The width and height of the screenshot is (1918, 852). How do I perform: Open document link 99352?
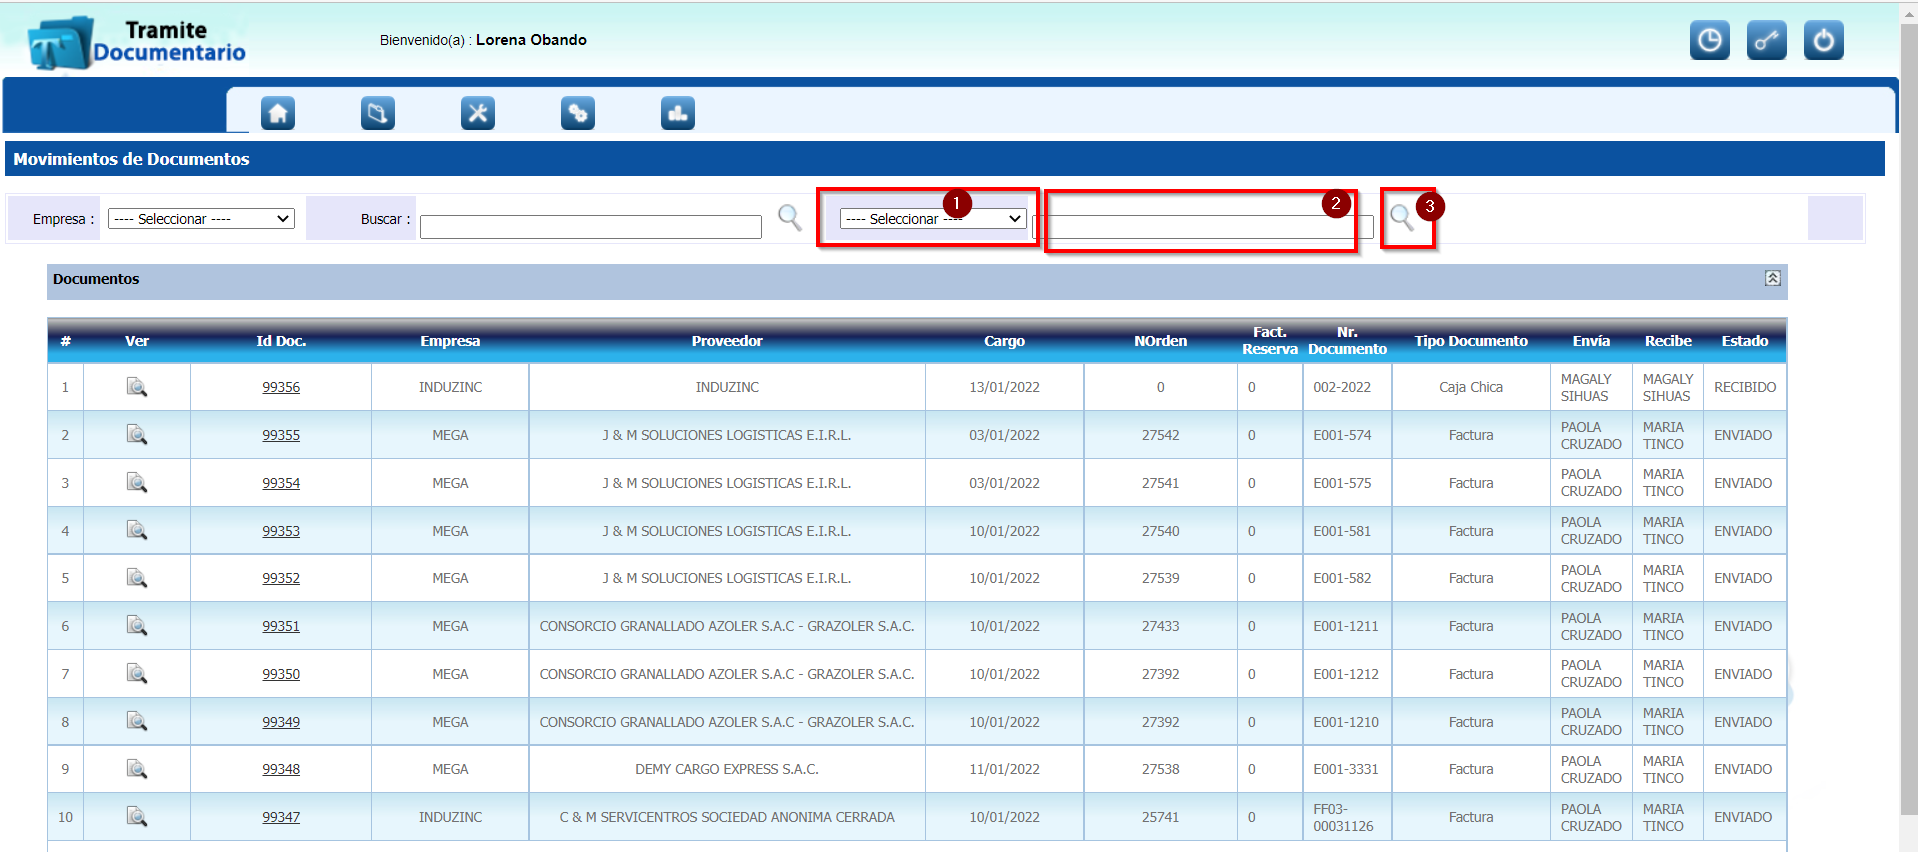tap(281, 578)
